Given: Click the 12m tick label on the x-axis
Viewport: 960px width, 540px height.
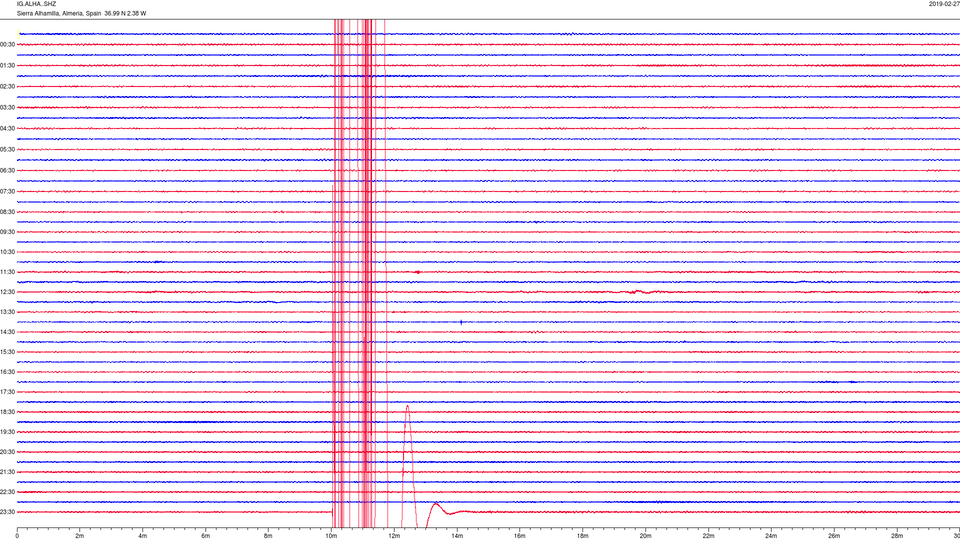Looking at the screenshot, I should click(x=394, y=536).
